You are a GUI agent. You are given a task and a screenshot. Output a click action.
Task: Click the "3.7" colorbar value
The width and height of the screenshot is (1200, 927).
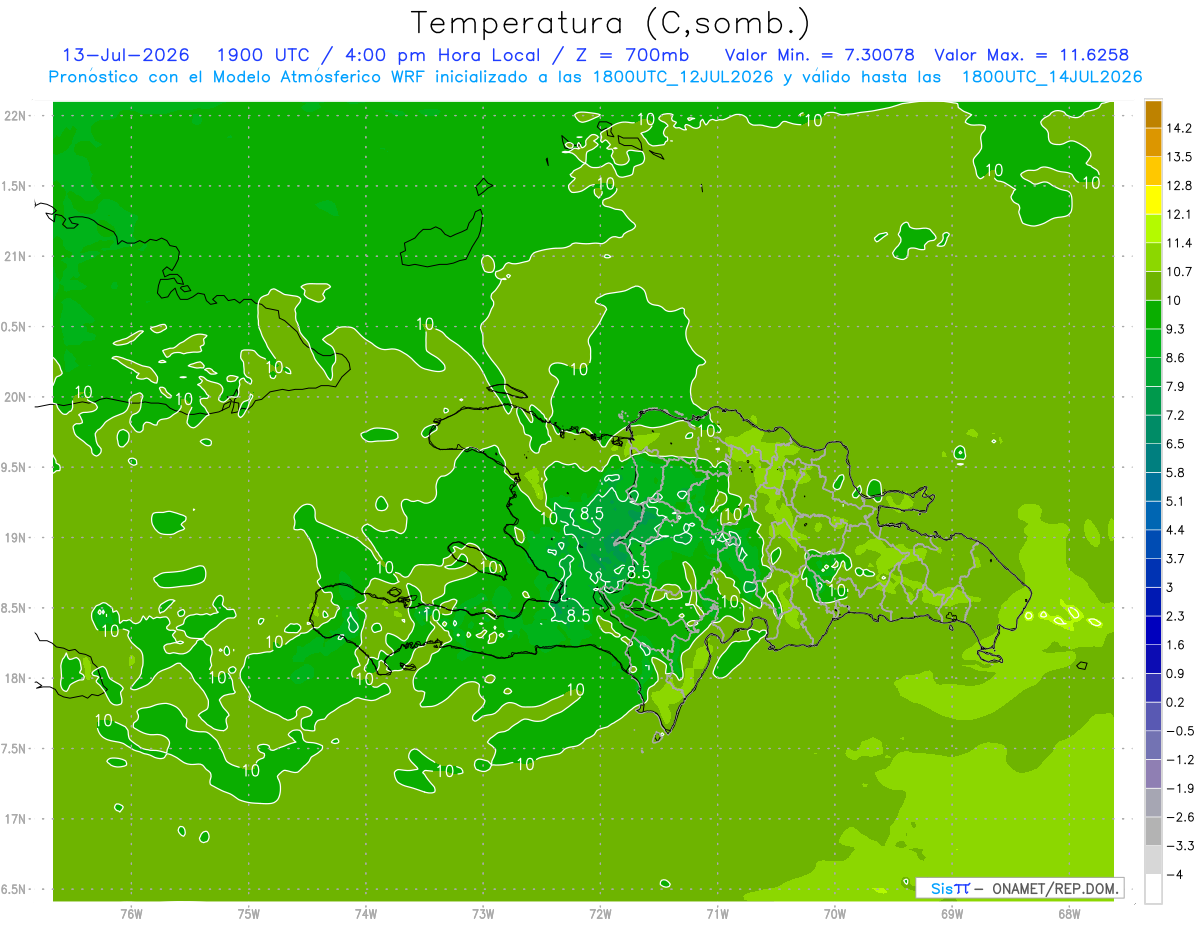(x=1177, y=558)
